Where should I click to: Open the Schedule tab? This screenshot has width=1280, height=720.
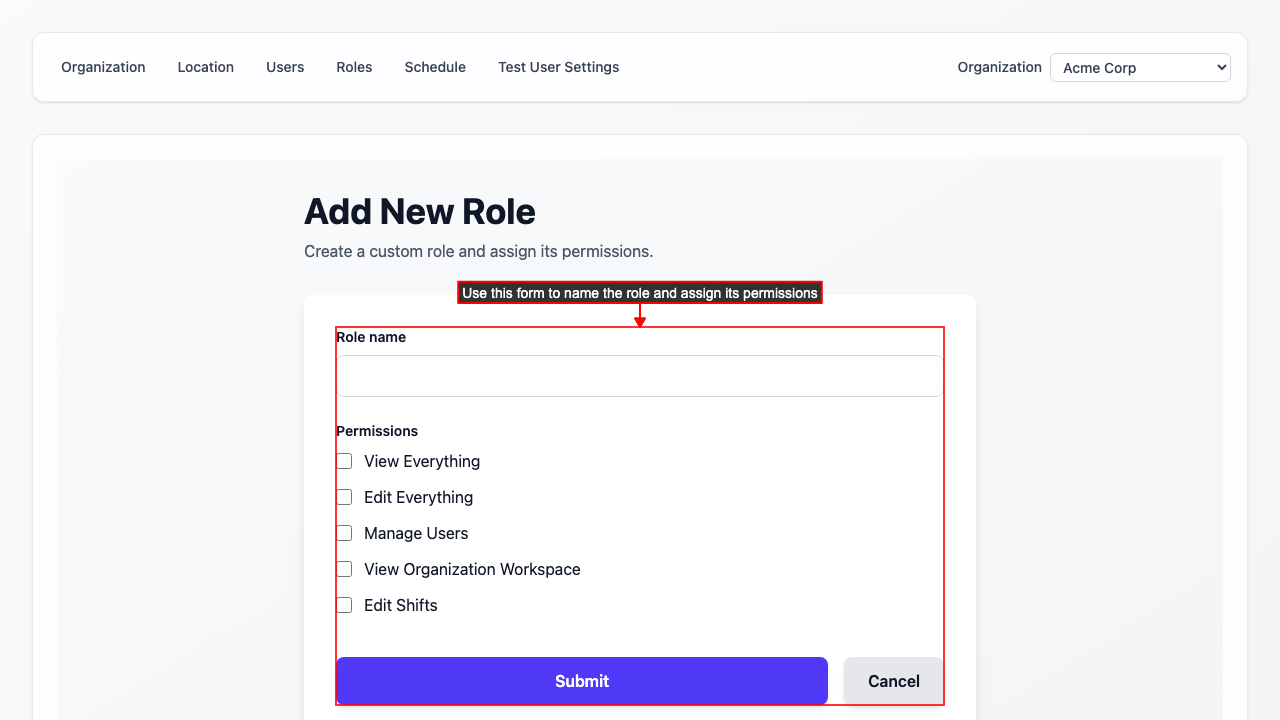435,67
